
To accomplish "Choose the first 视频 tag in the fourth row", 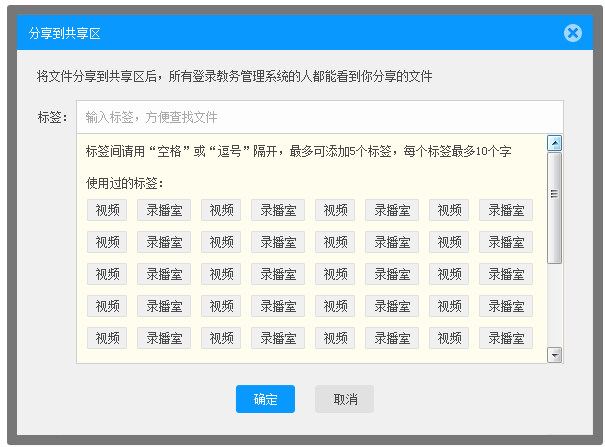I will coord(107,306).
